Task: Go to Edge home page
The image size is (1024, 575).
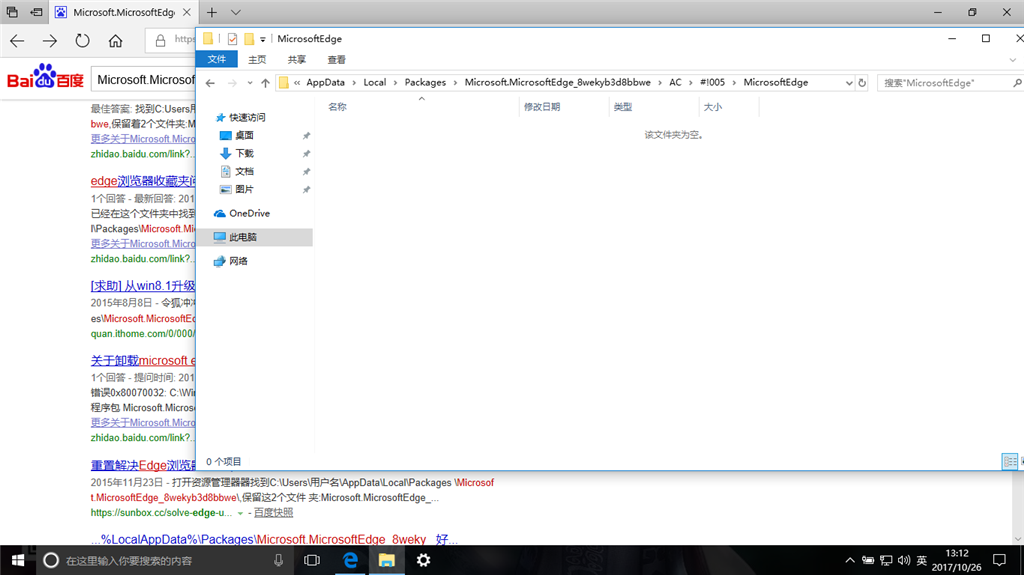Action: tap(116, 41)
